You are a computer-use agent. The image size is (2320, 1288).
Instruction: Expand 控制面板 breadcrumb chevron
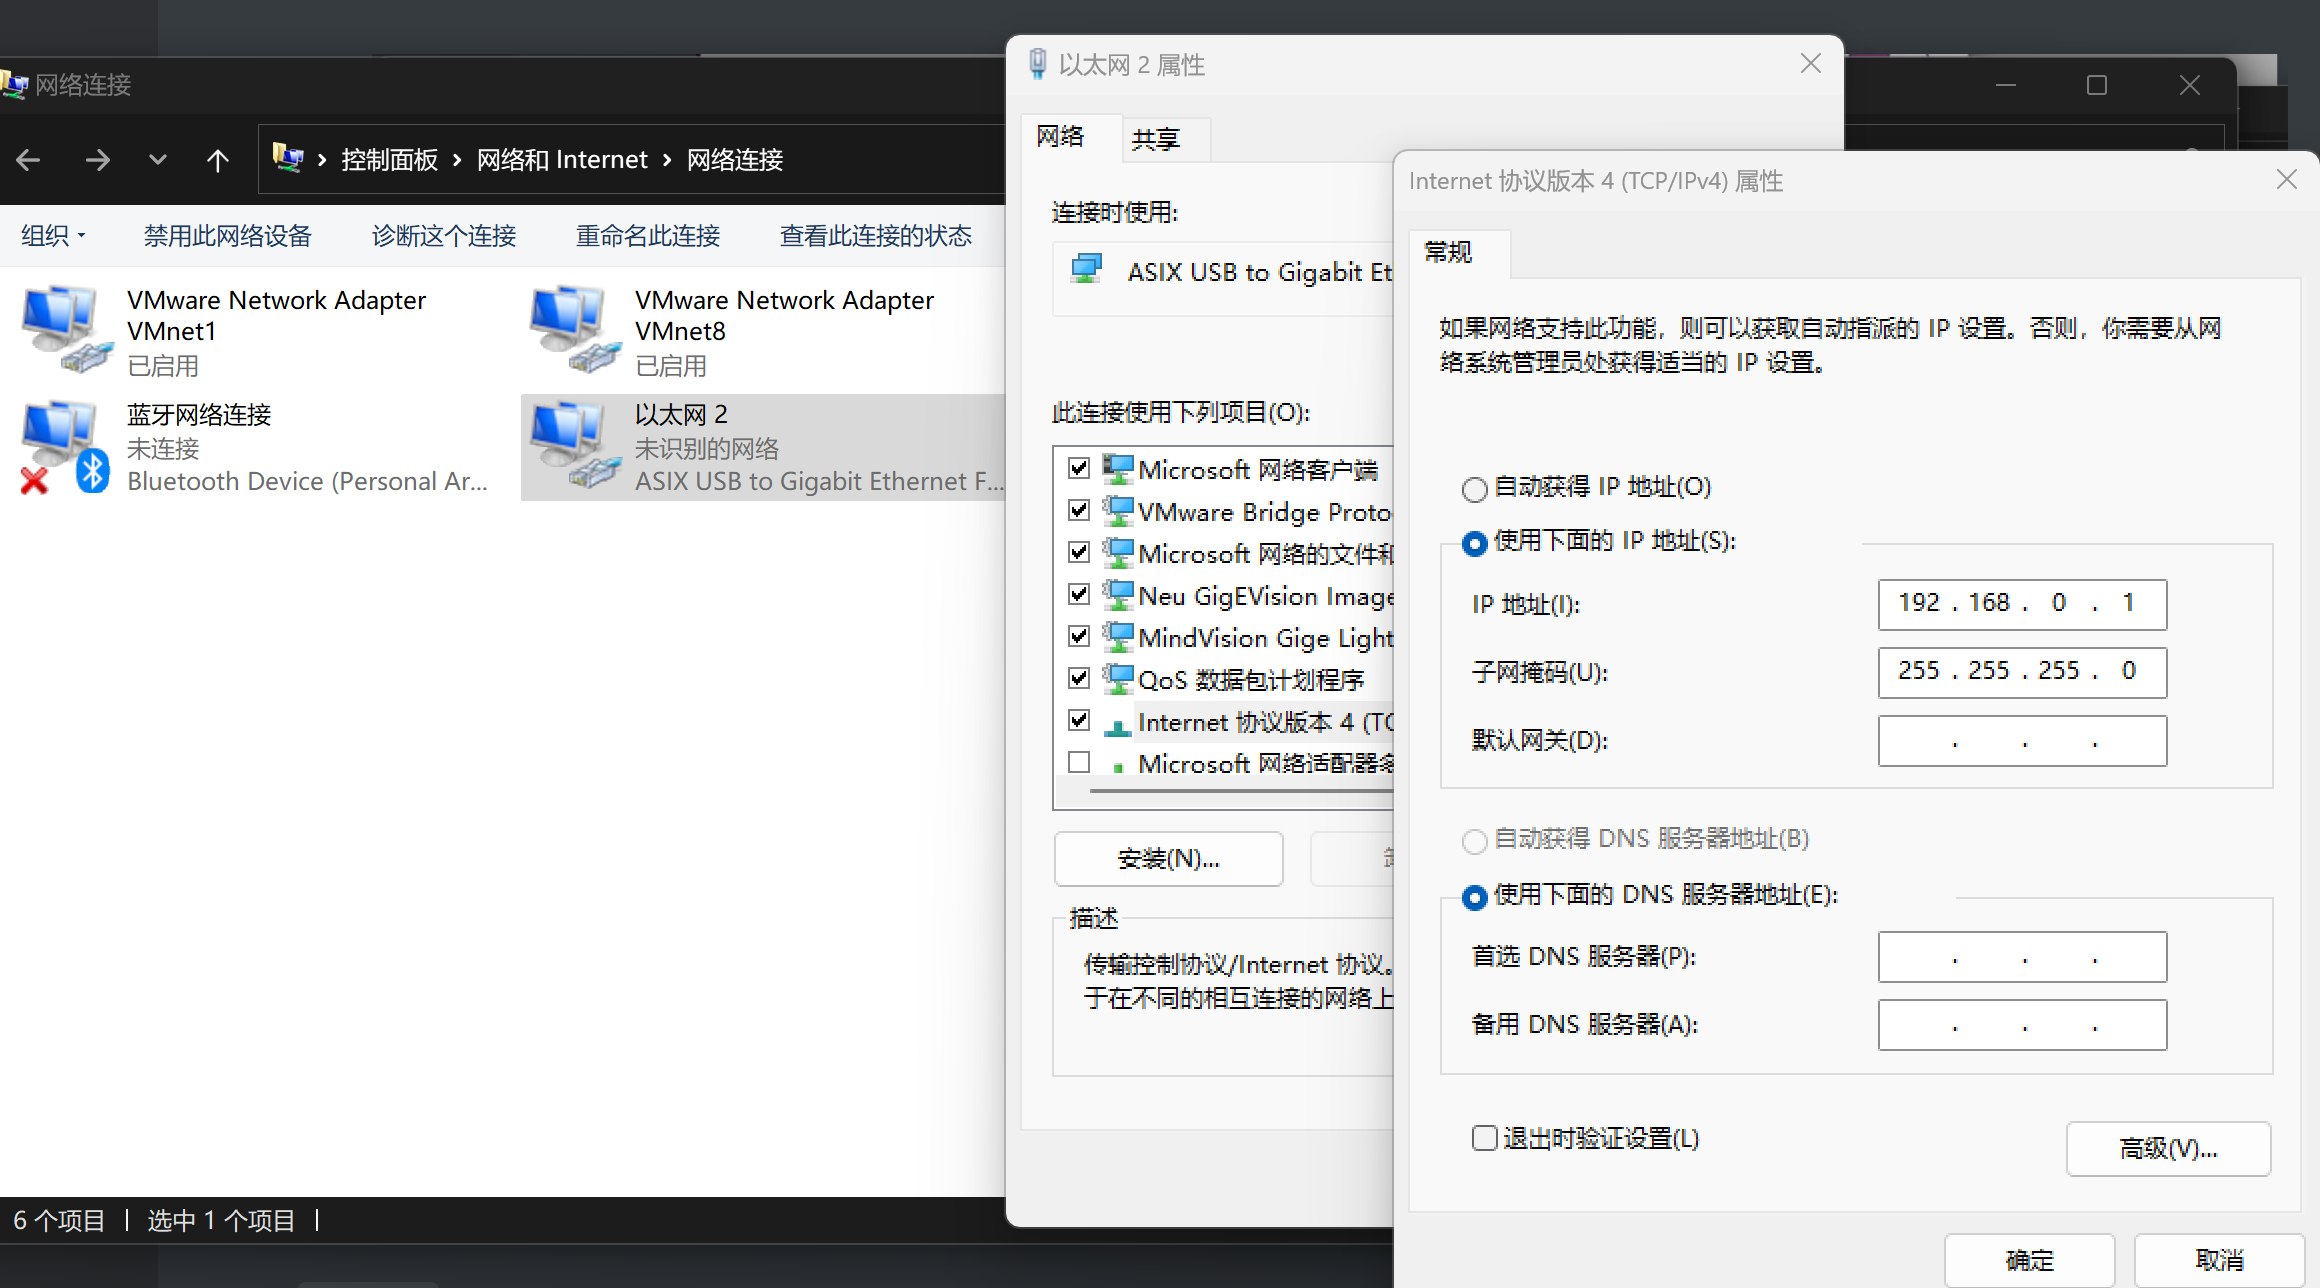457,160
